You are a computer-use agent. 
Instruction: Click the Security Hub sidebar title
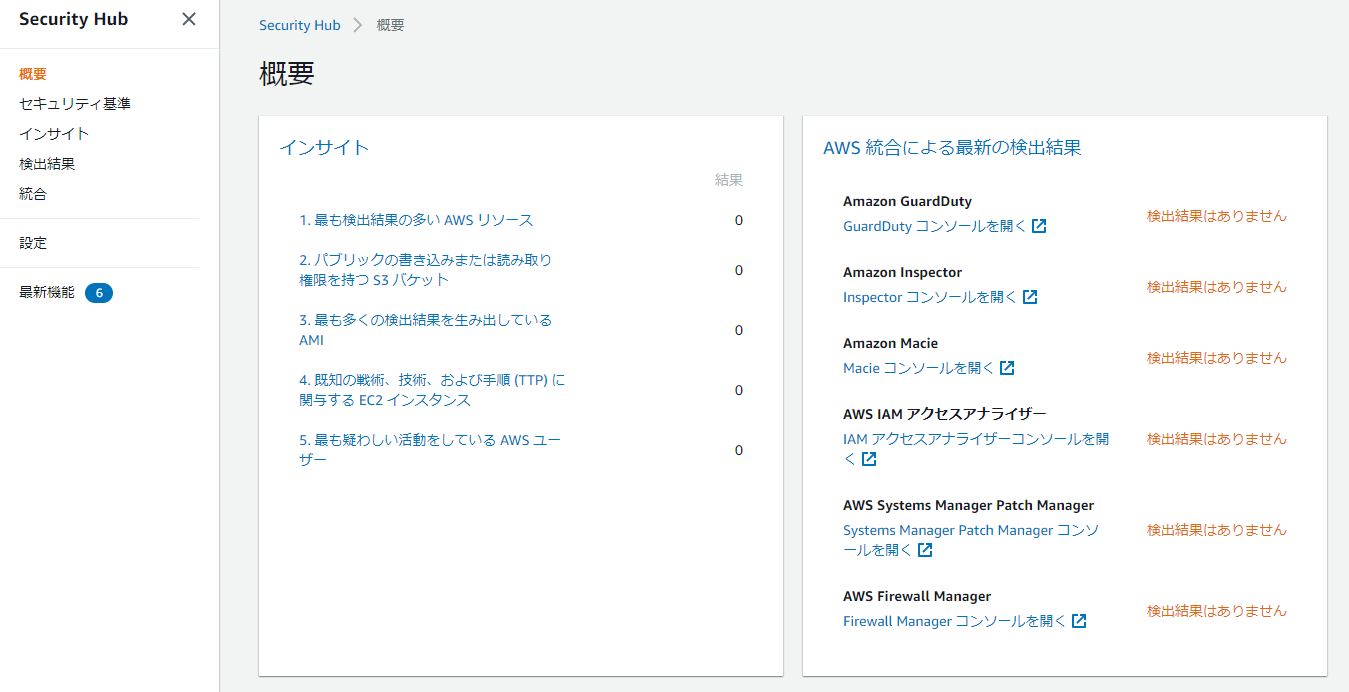click(x=73, y=19)
